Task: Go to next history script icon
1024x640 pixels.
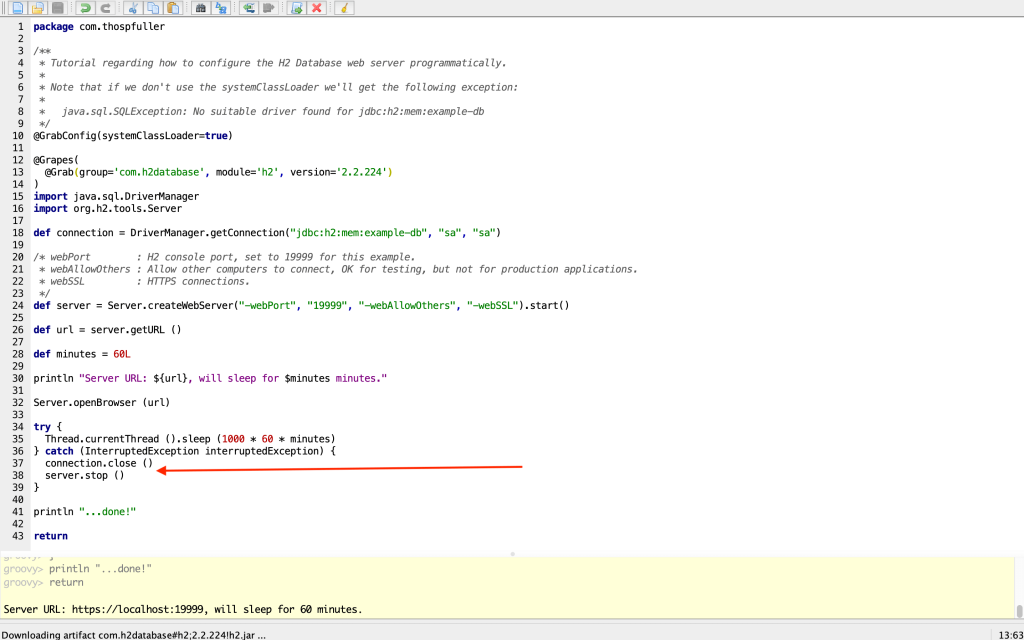Action: tap(268, 8)
